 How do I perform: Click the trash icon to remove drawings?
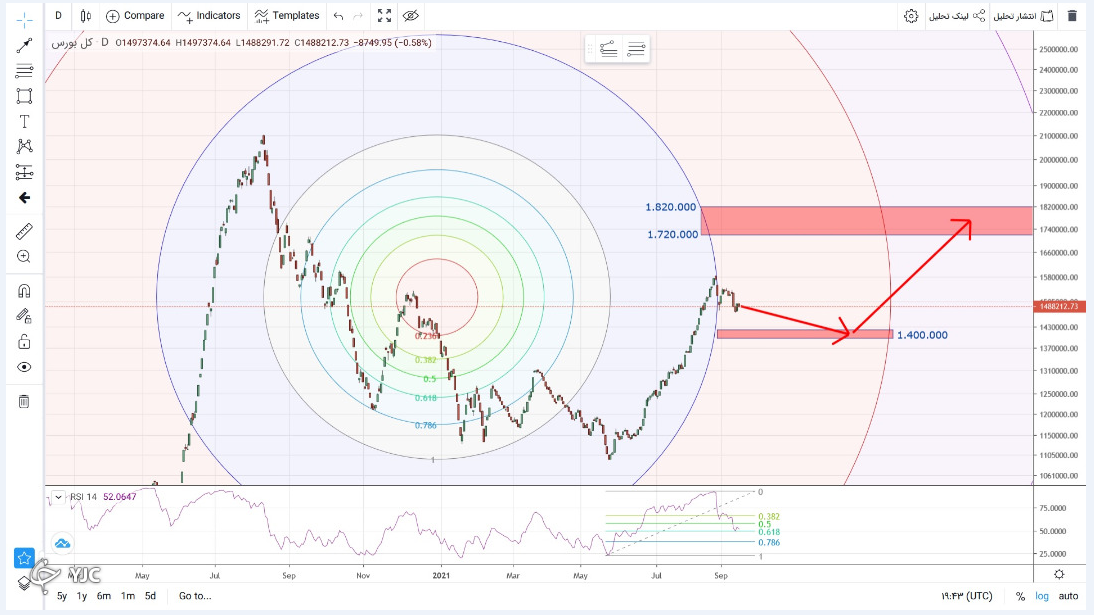click(x=24, y=401)
